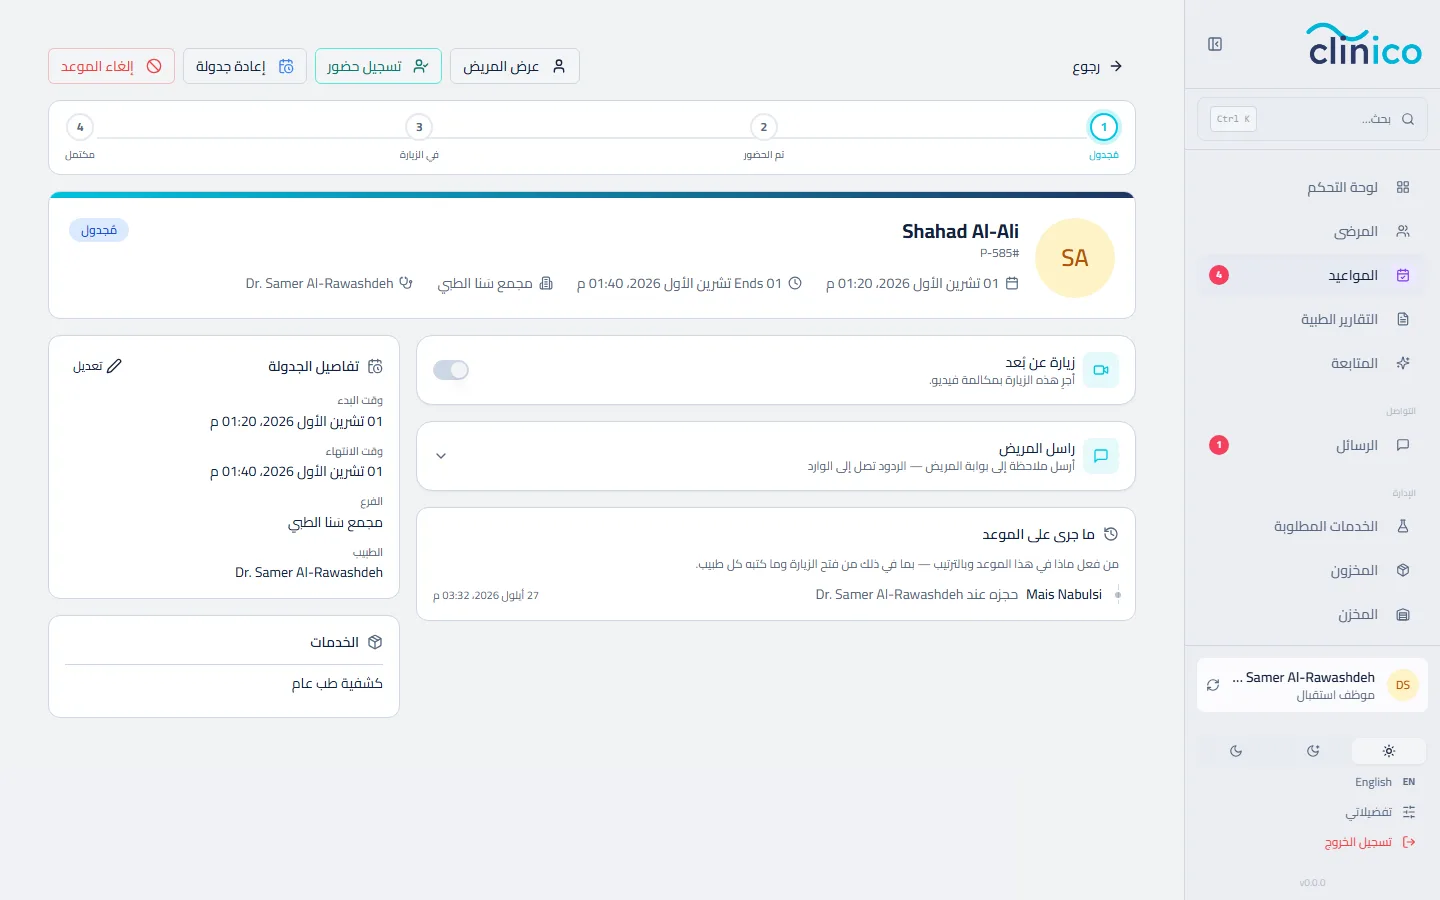
Task: Go back using the رجوع arrow button
Action: click(x=1097, y=66)
